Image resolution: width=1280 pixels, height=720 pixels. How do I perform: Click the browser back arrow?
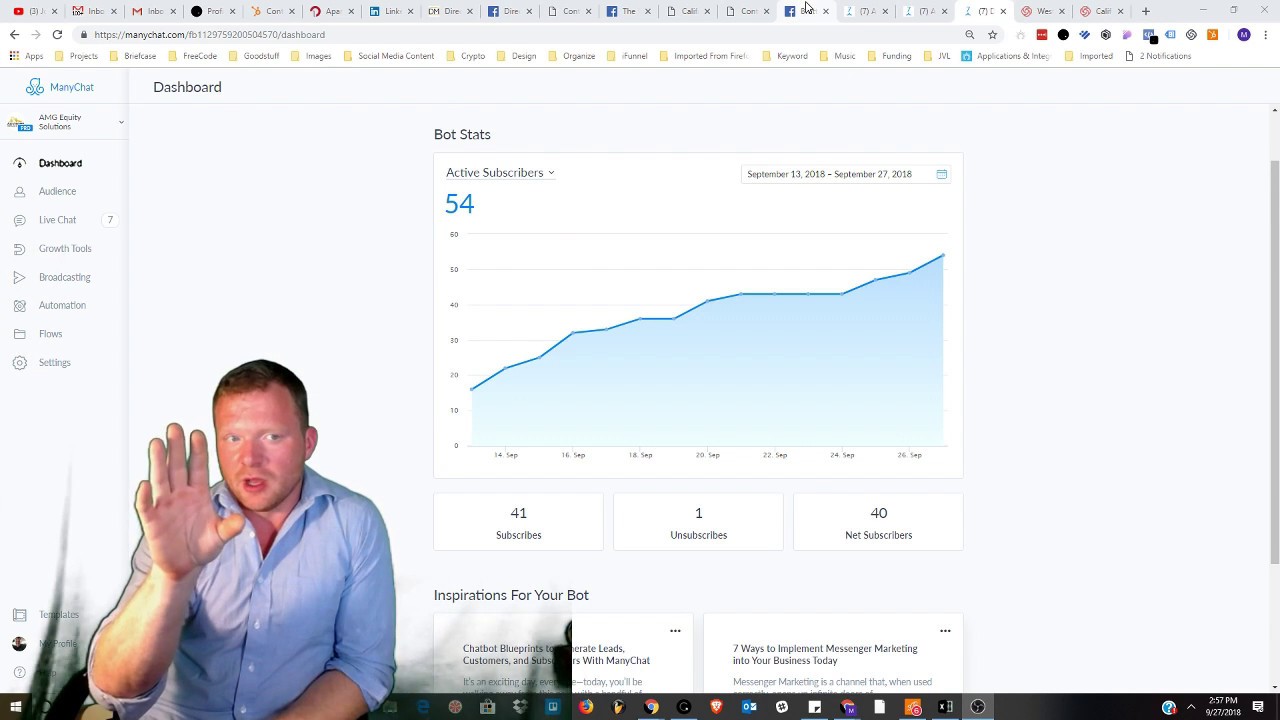pos(14,34)
